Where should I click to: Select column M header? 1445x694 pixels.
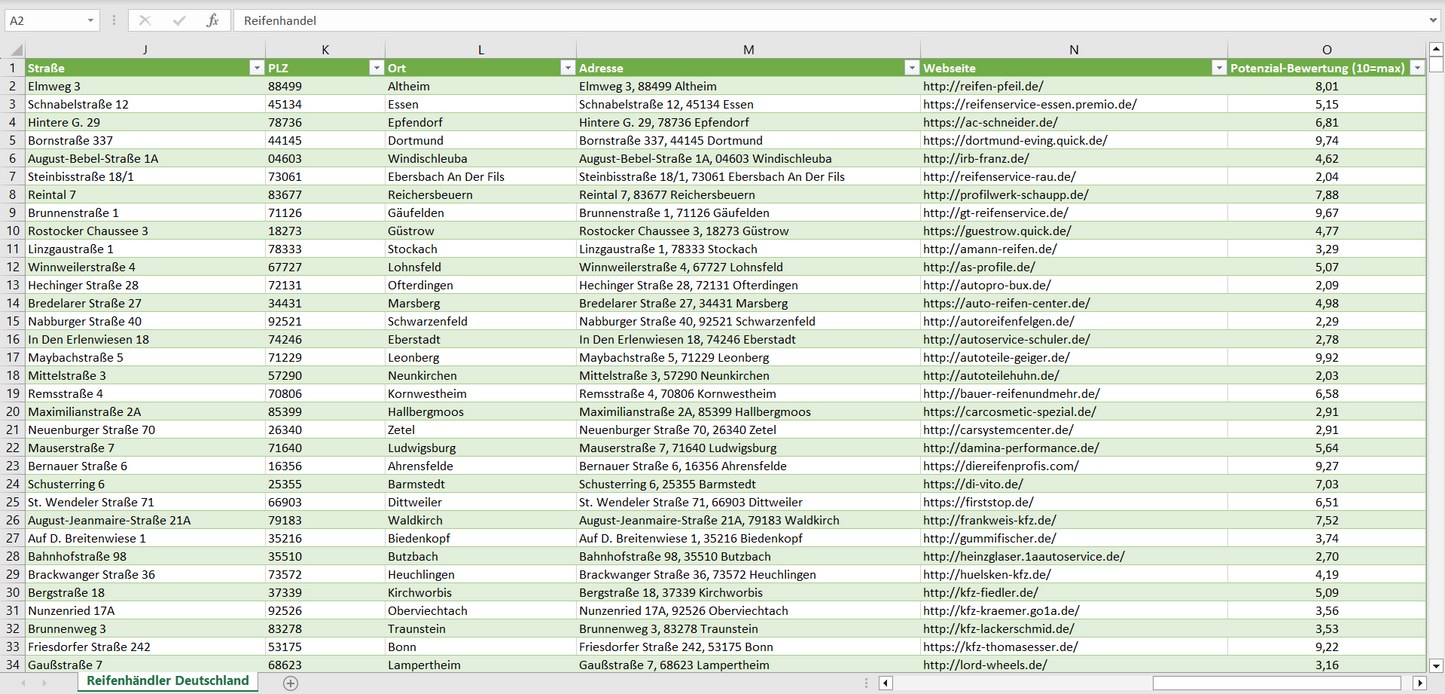[748, 50]
